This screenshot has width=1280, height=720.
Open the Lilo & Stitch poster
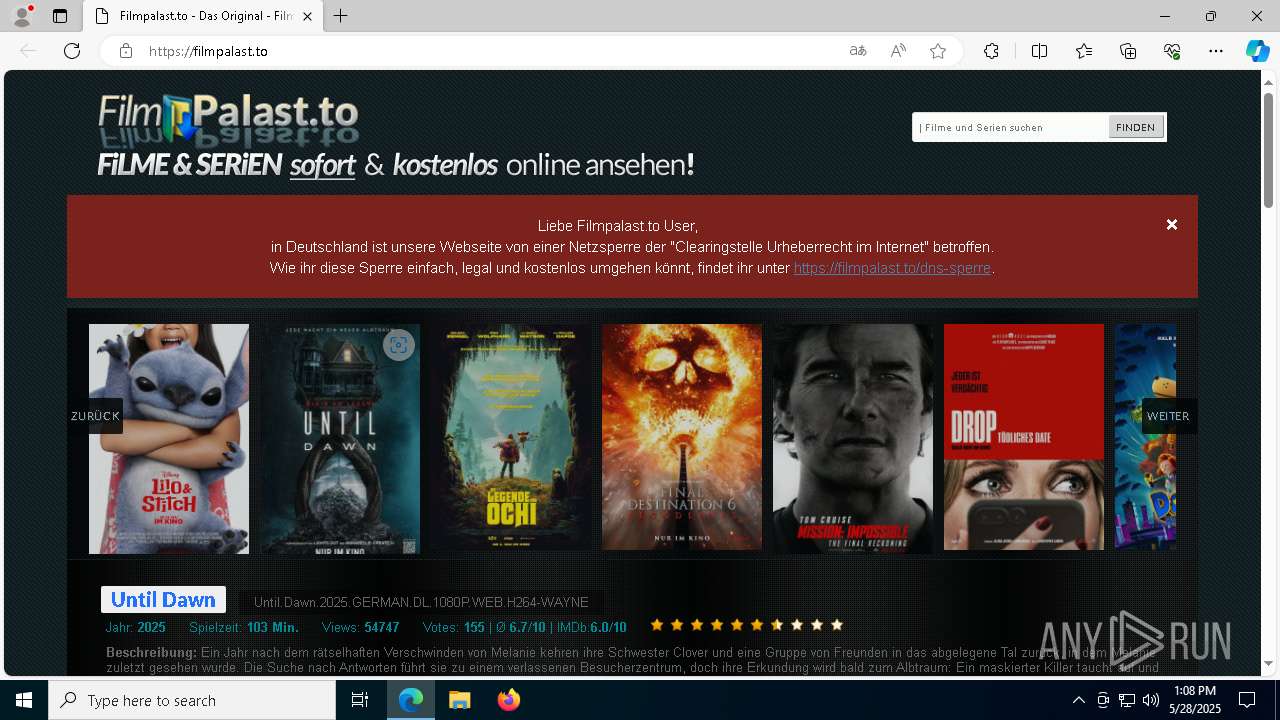[169, 438]
